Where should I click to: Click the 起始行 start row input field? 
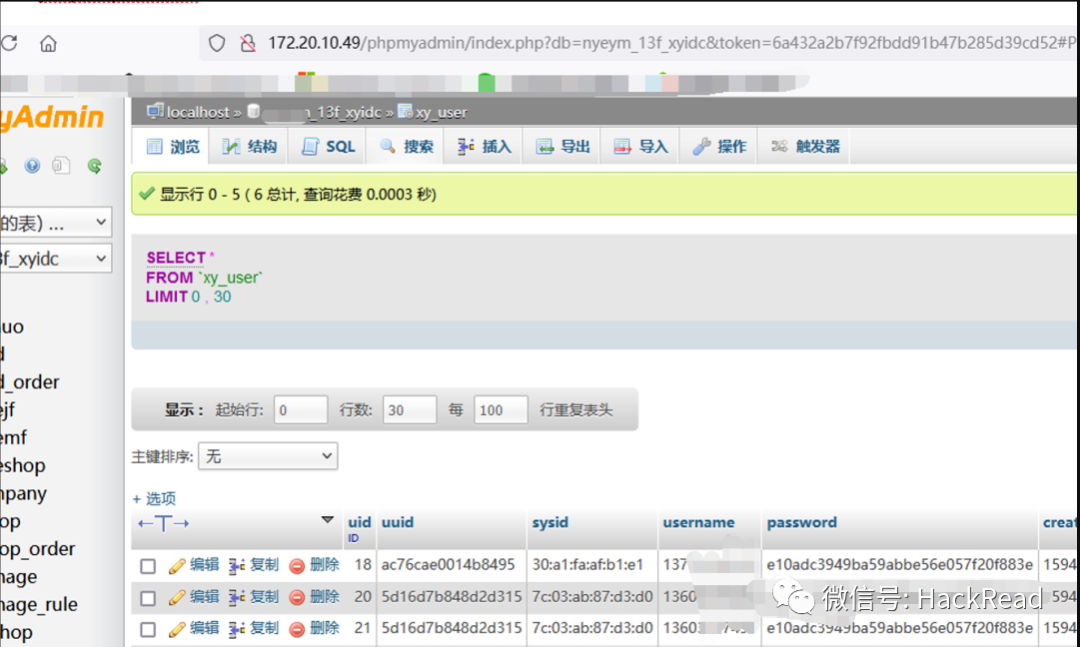click(x=300, y=410)
